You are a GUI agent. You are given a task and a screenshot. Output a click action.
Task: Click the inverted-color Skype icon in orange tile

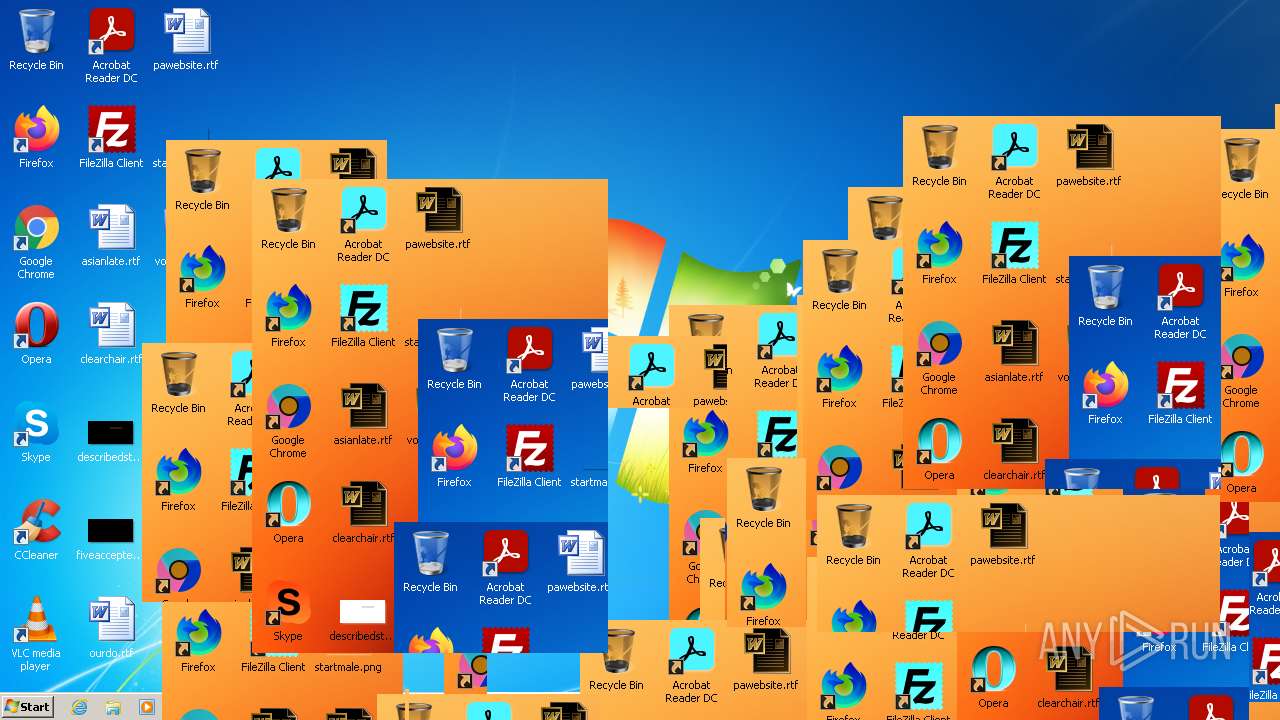point(288,611)
